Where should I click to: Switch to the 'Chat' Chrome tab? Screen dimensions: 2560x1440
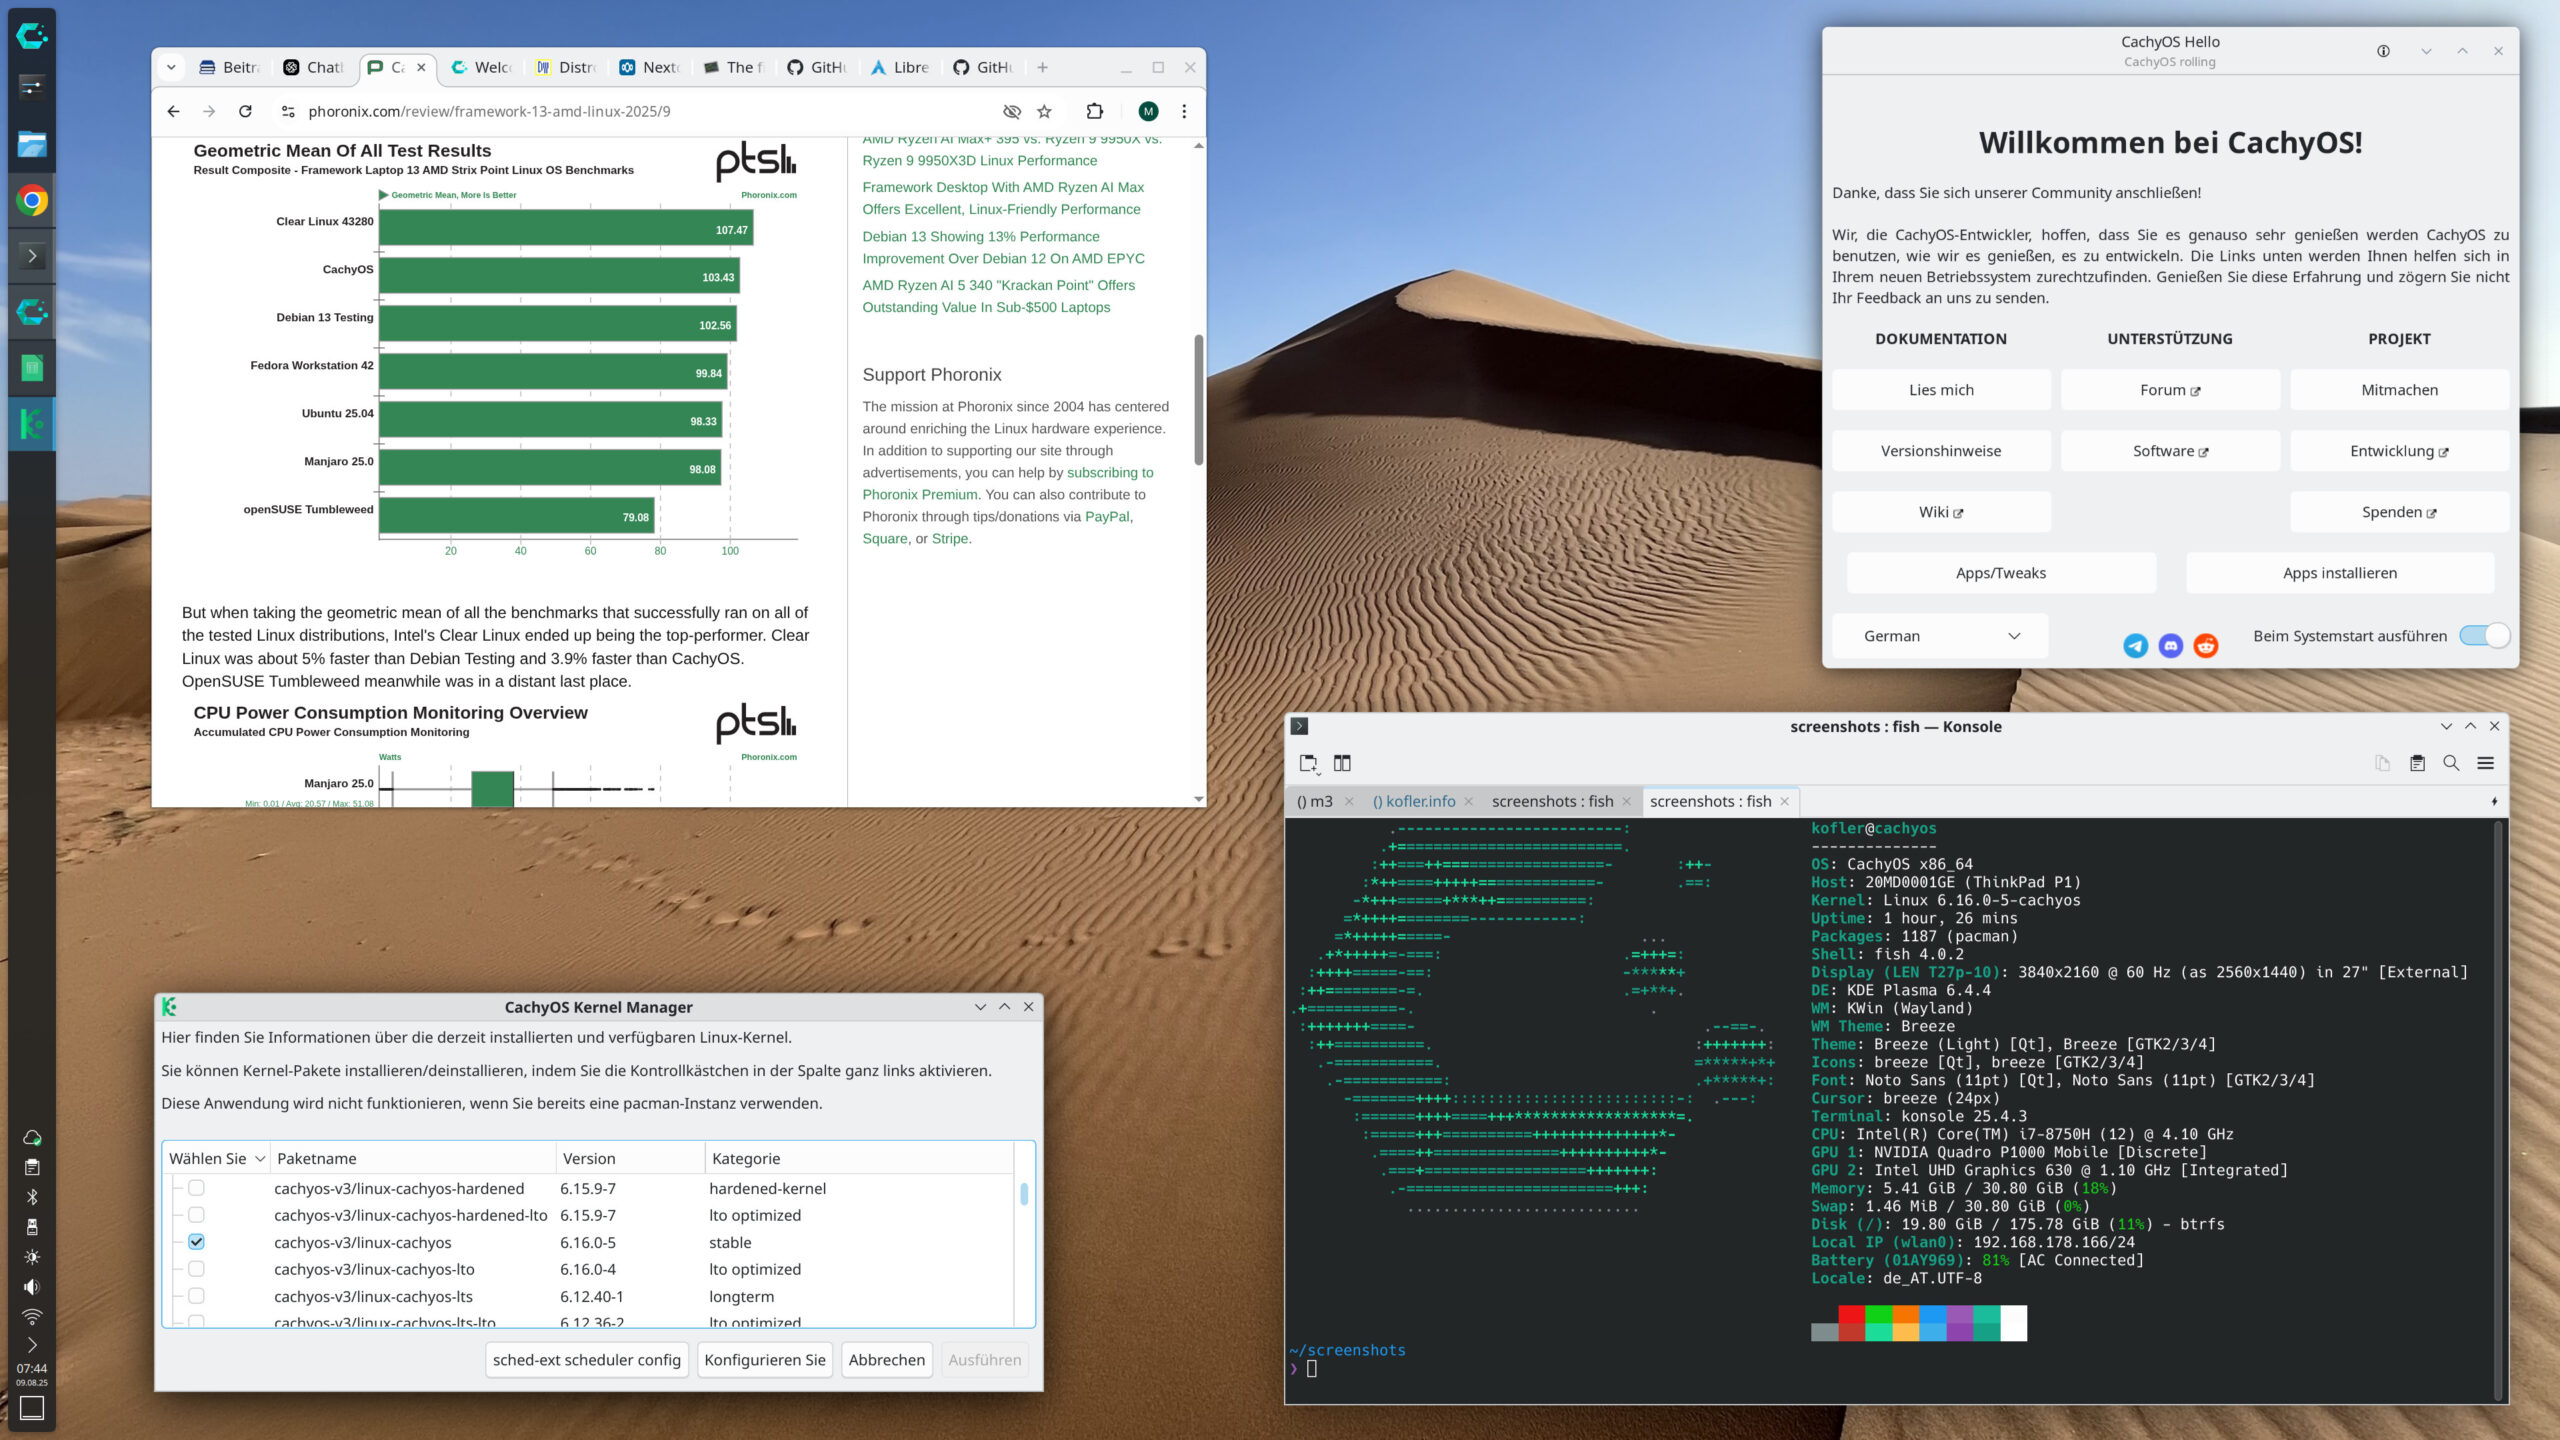point(314,67)
